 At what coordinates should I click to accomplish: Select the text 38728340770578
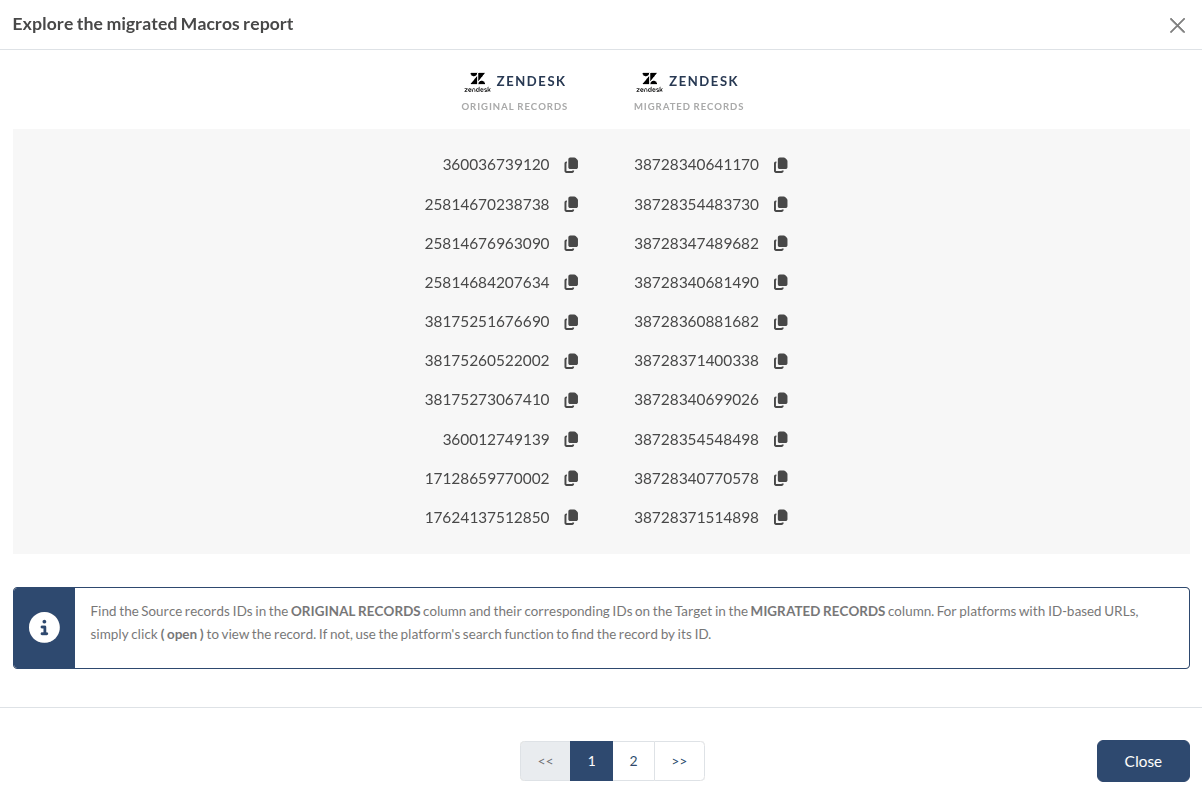tap(697, 479)
